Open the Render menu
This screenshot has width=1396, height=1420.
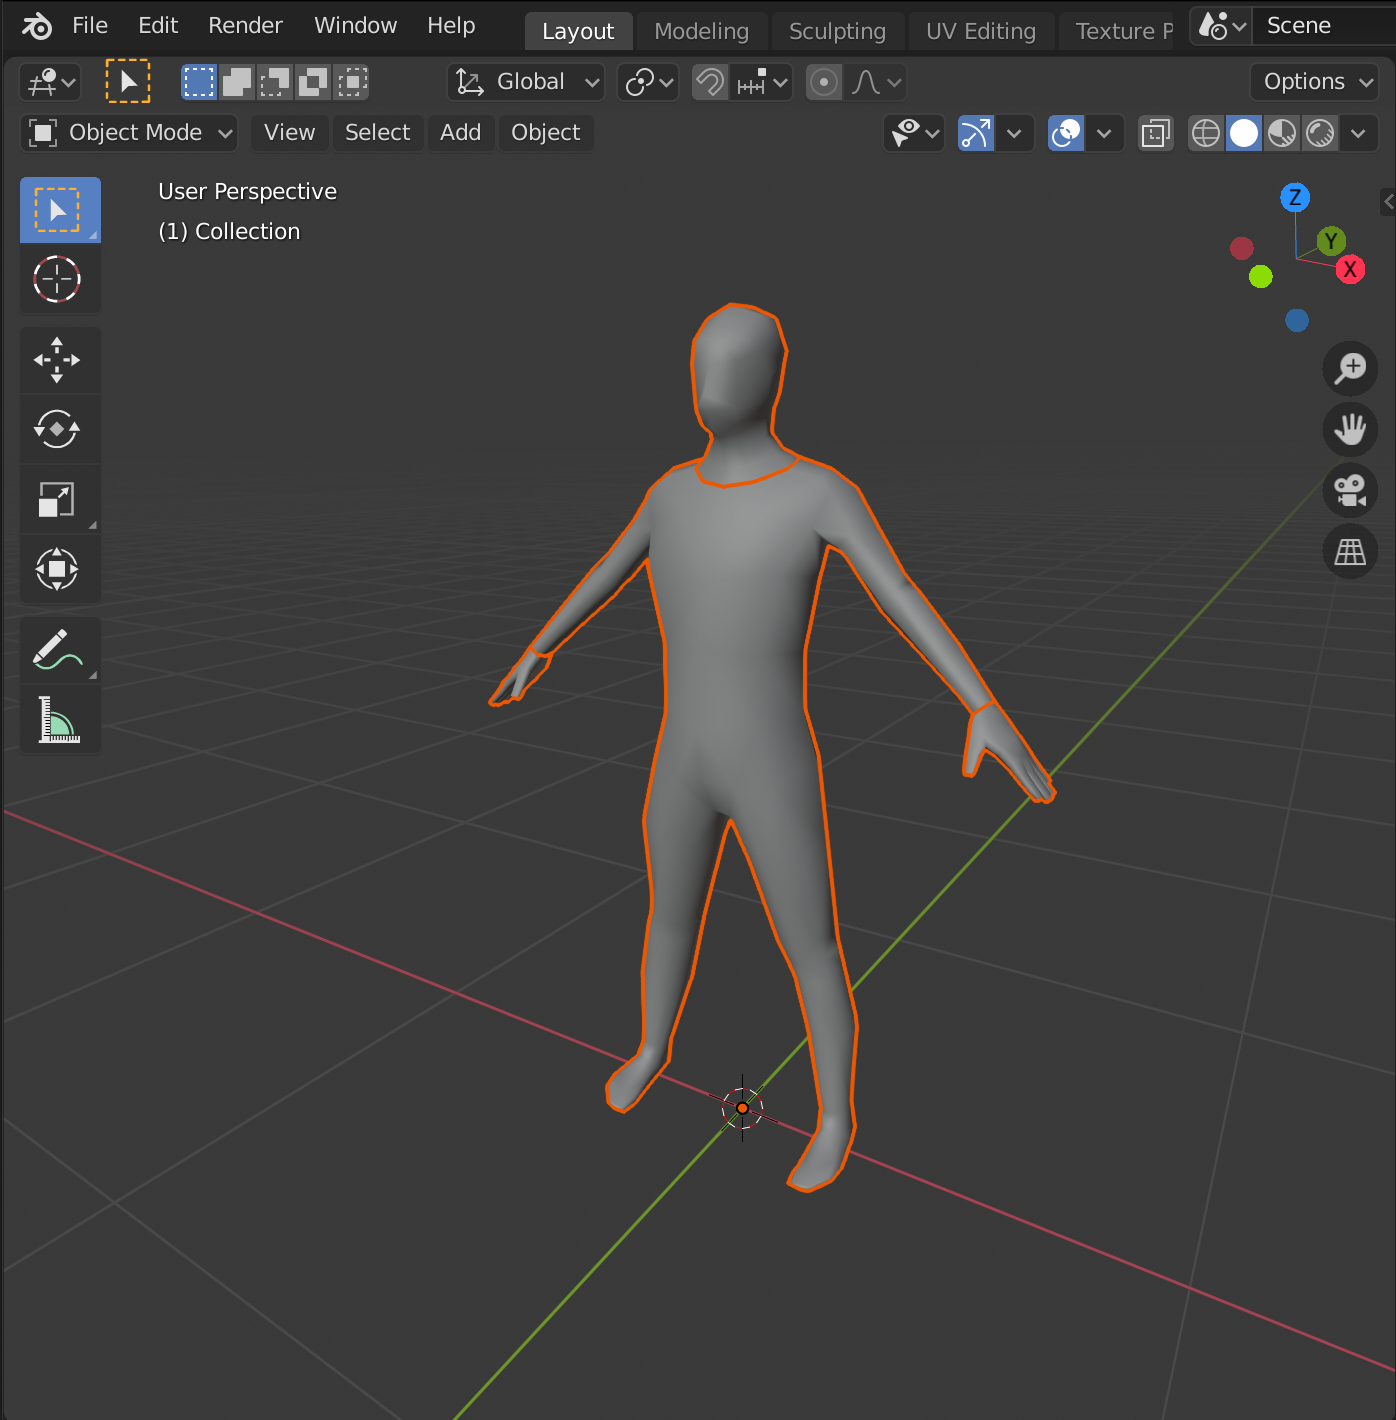pyautogui.click(x=245, y=26)
